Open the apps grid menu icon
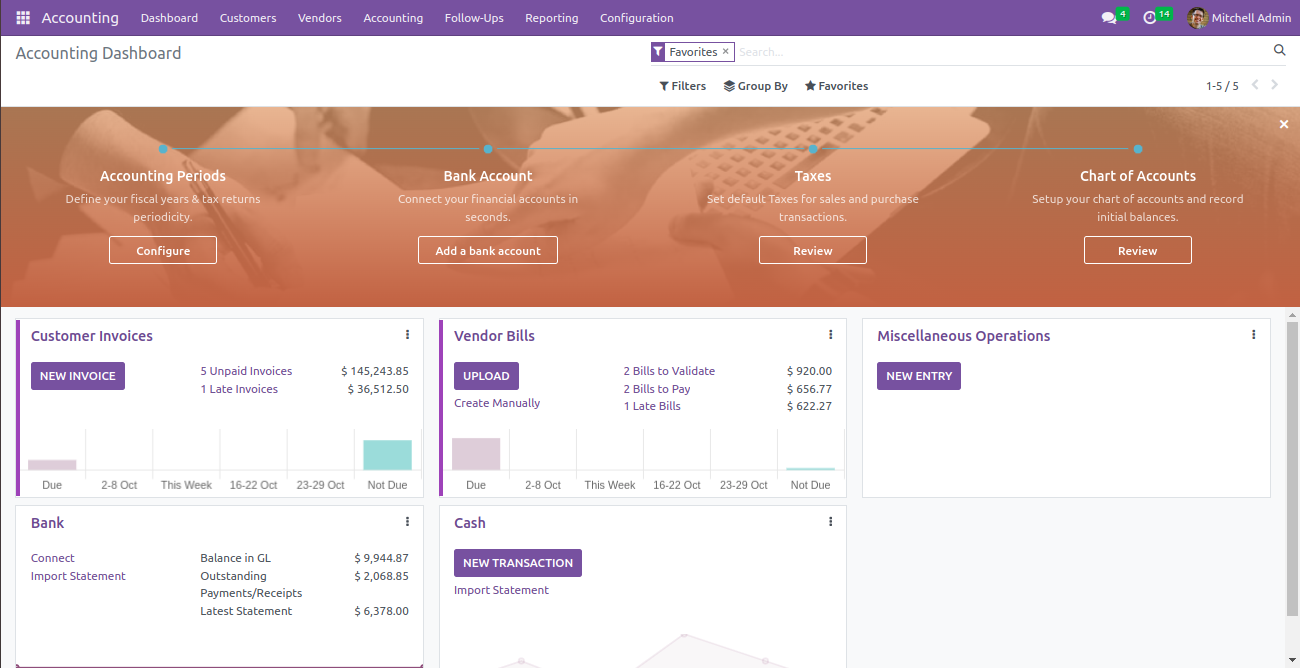 (23, 18)
